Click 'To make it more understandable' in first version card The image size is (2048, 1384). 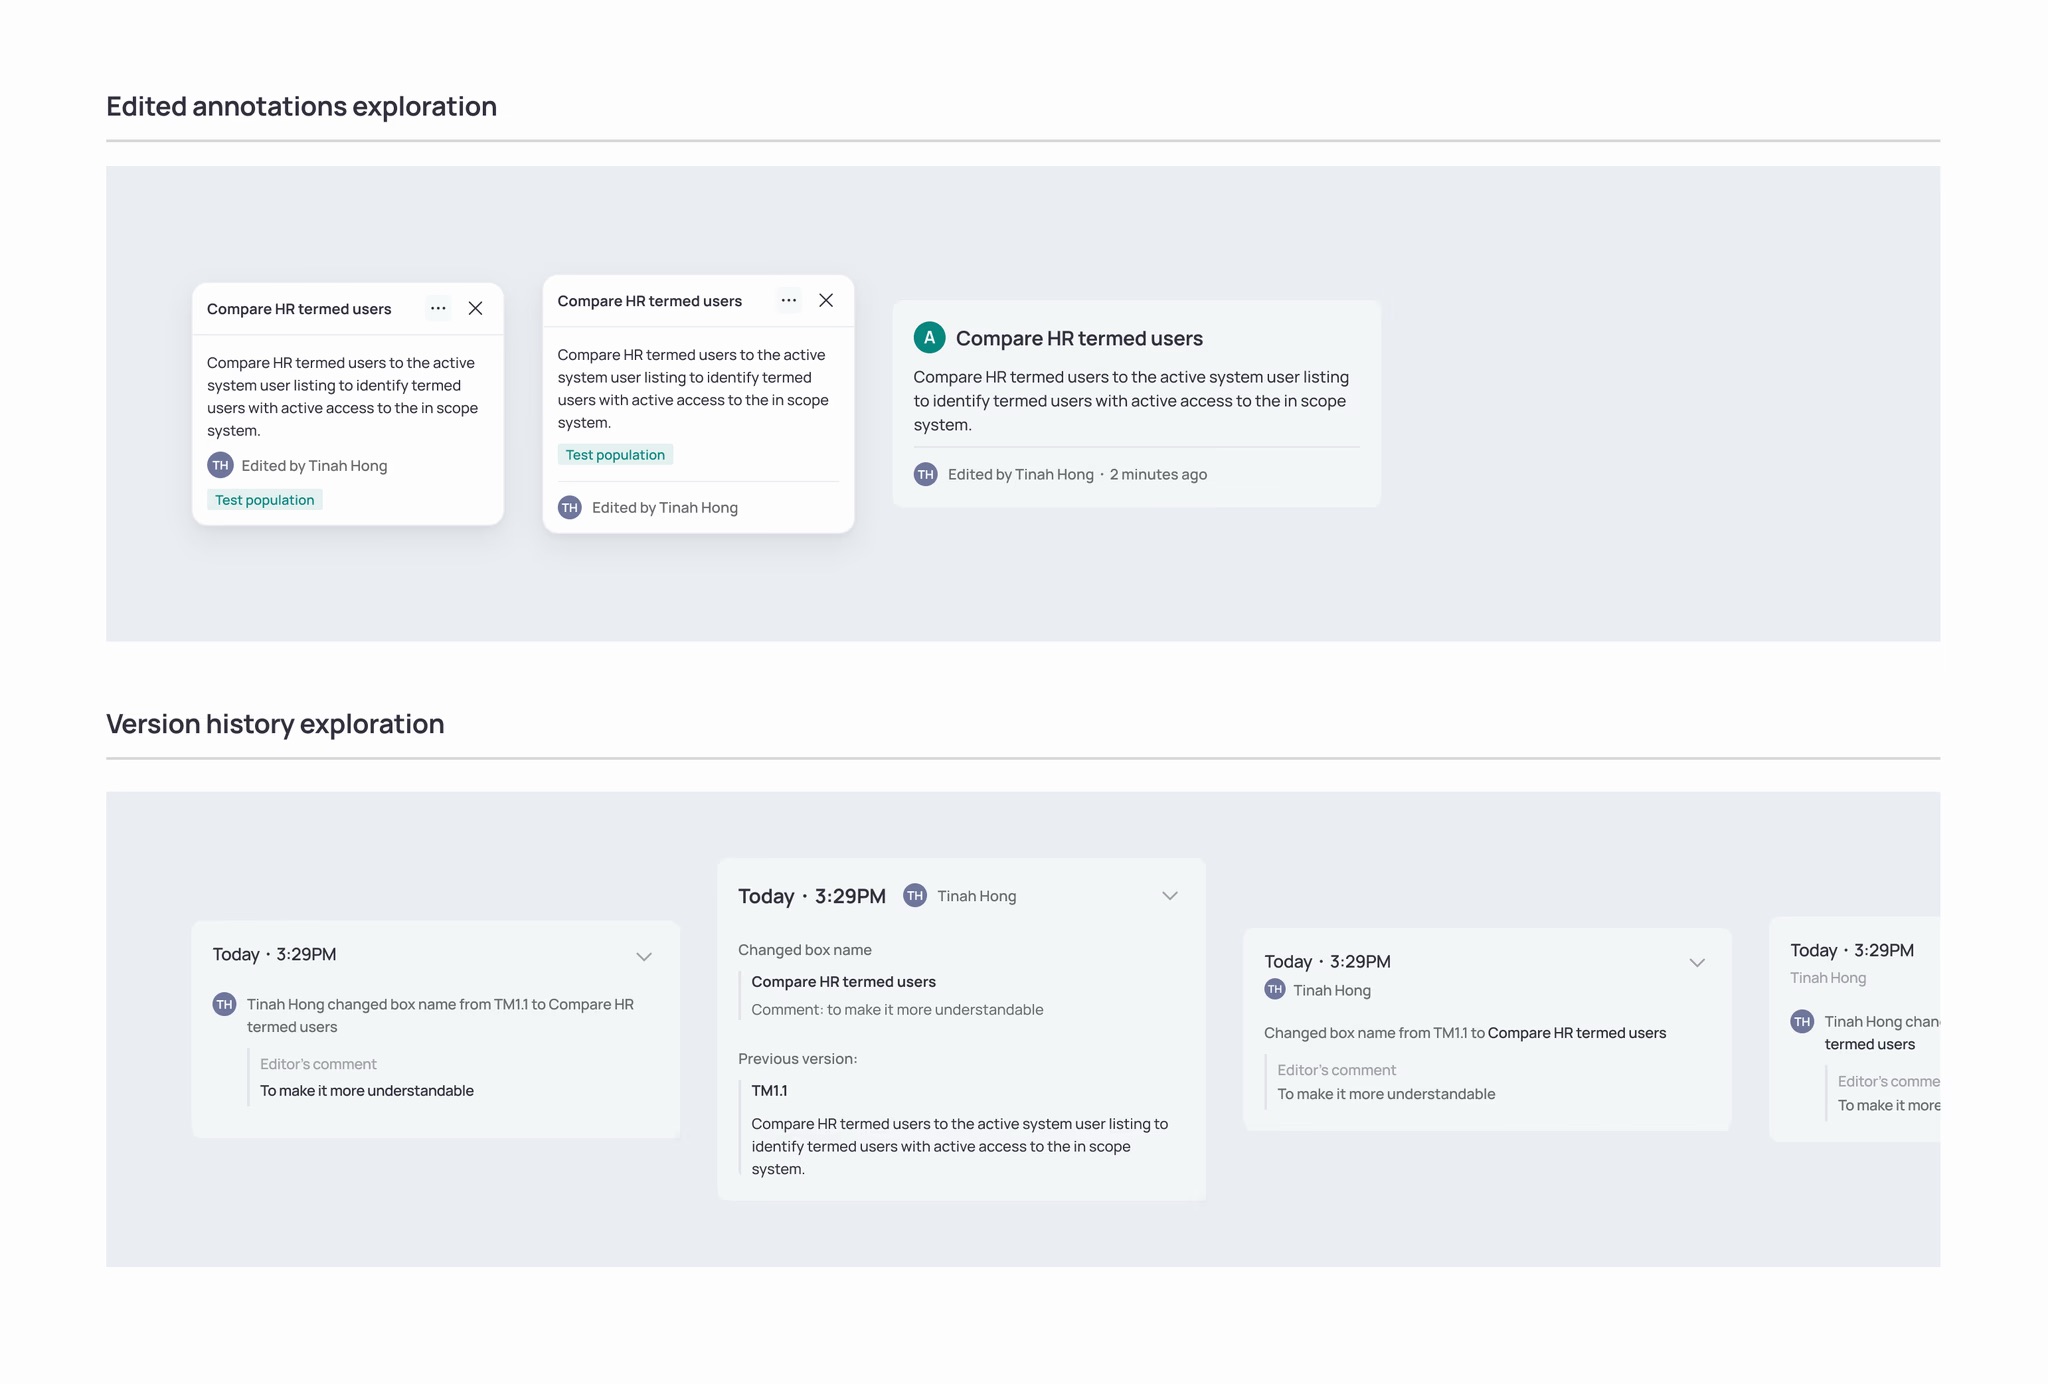pos(366,1090)
